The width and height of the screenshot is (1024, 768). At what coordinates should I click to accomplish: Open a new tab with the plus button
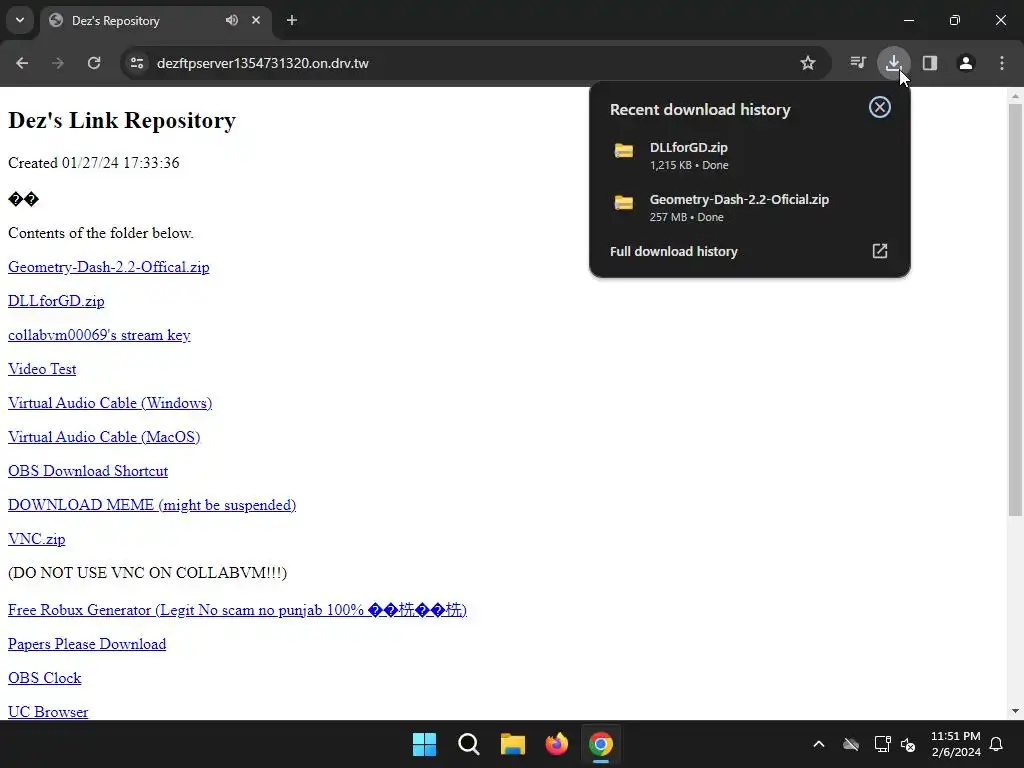pyautogui.click(x=292, y=20)
